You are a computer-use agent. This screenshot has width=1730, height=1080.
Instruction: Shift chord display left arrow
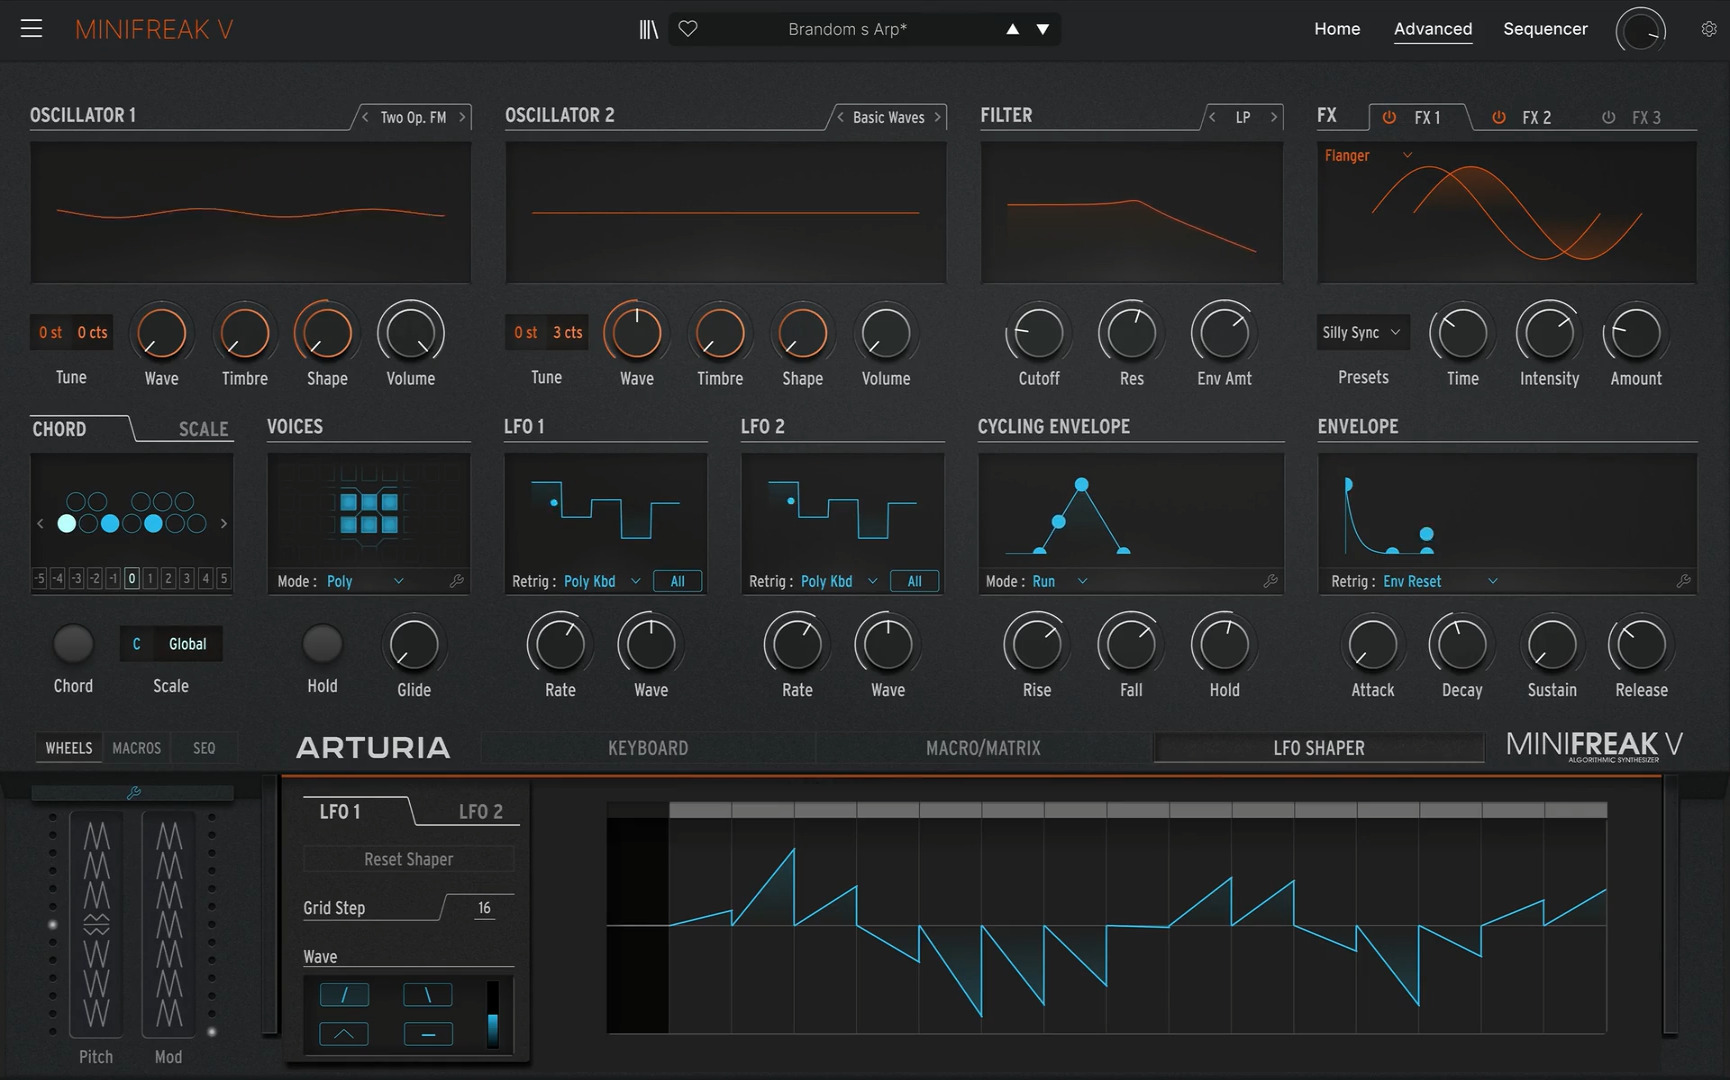[x=40, y=523]
